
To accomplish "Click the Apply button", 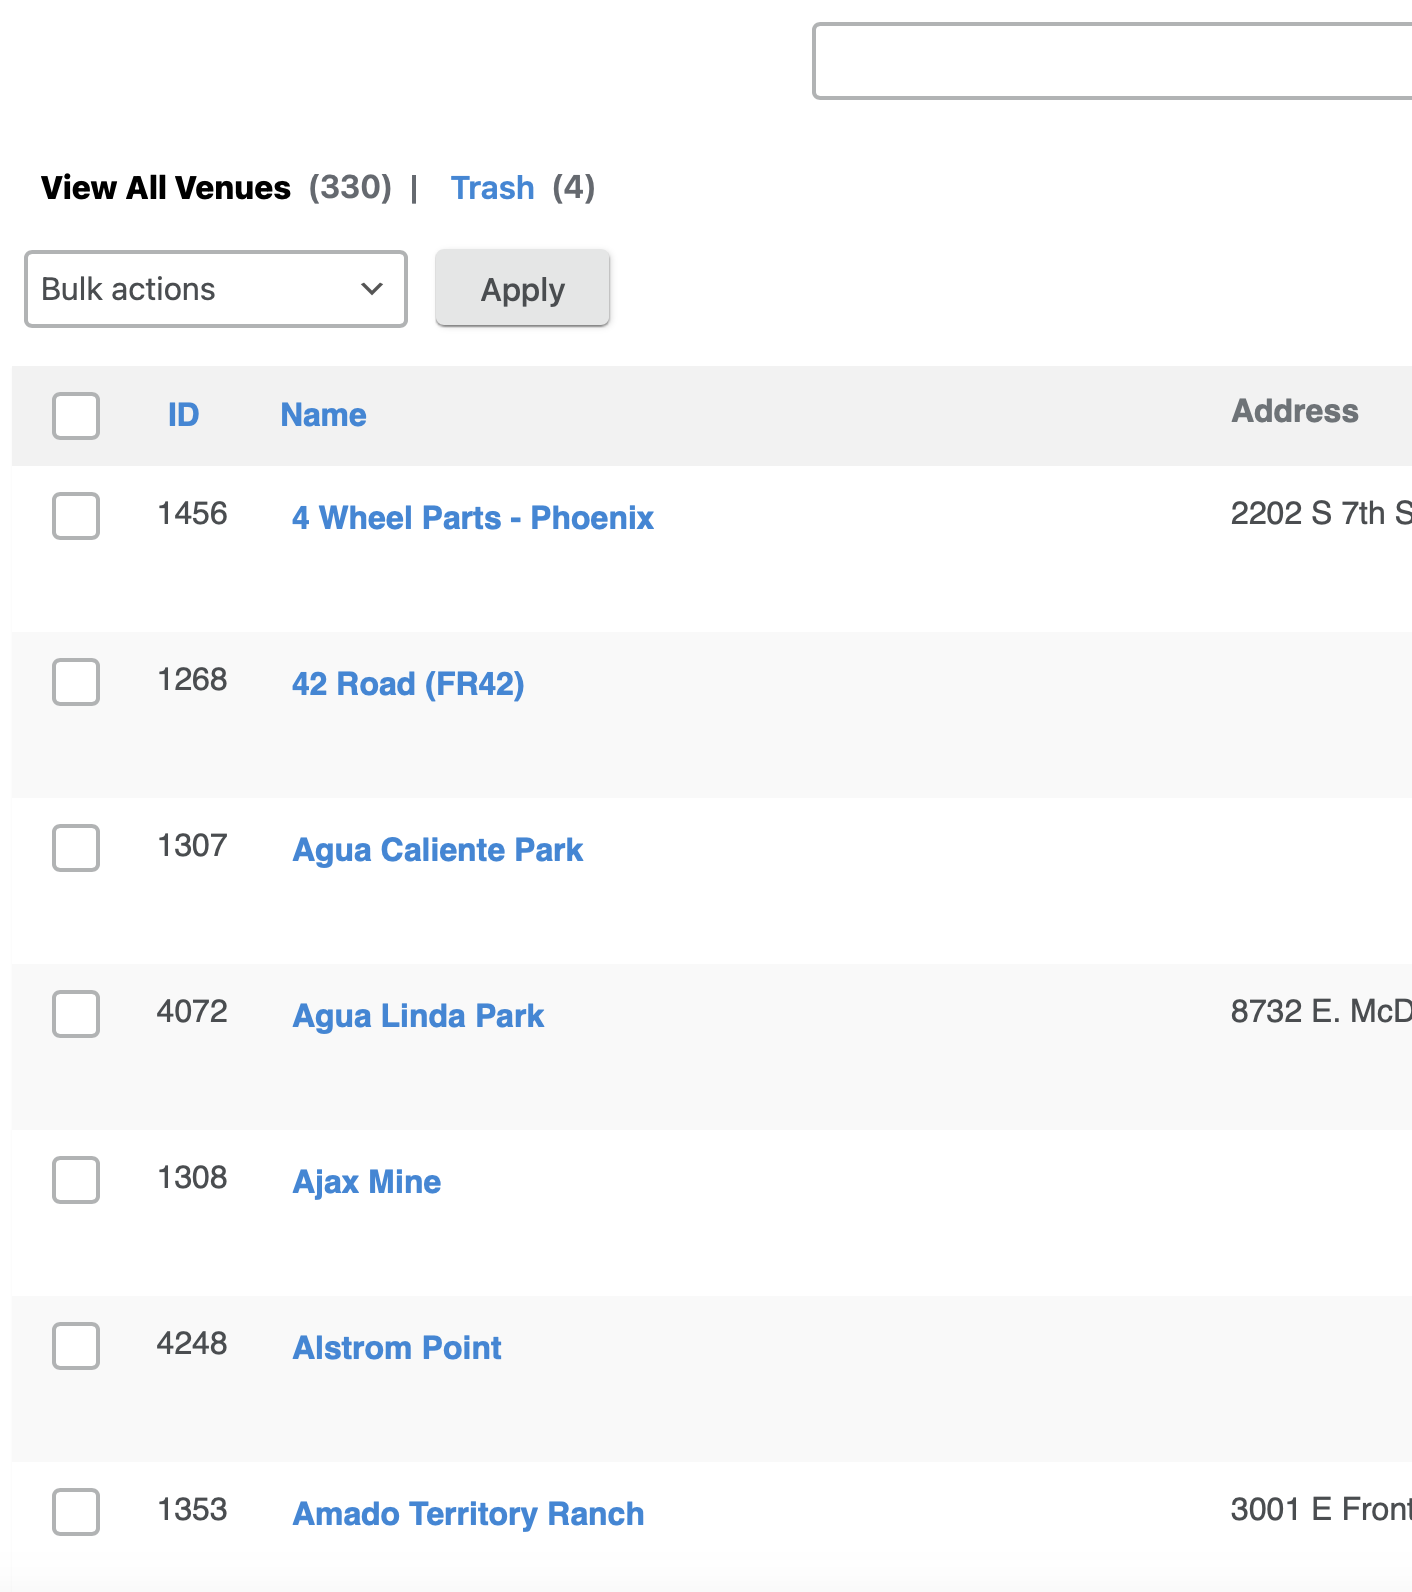I will (x=522, y=289).
